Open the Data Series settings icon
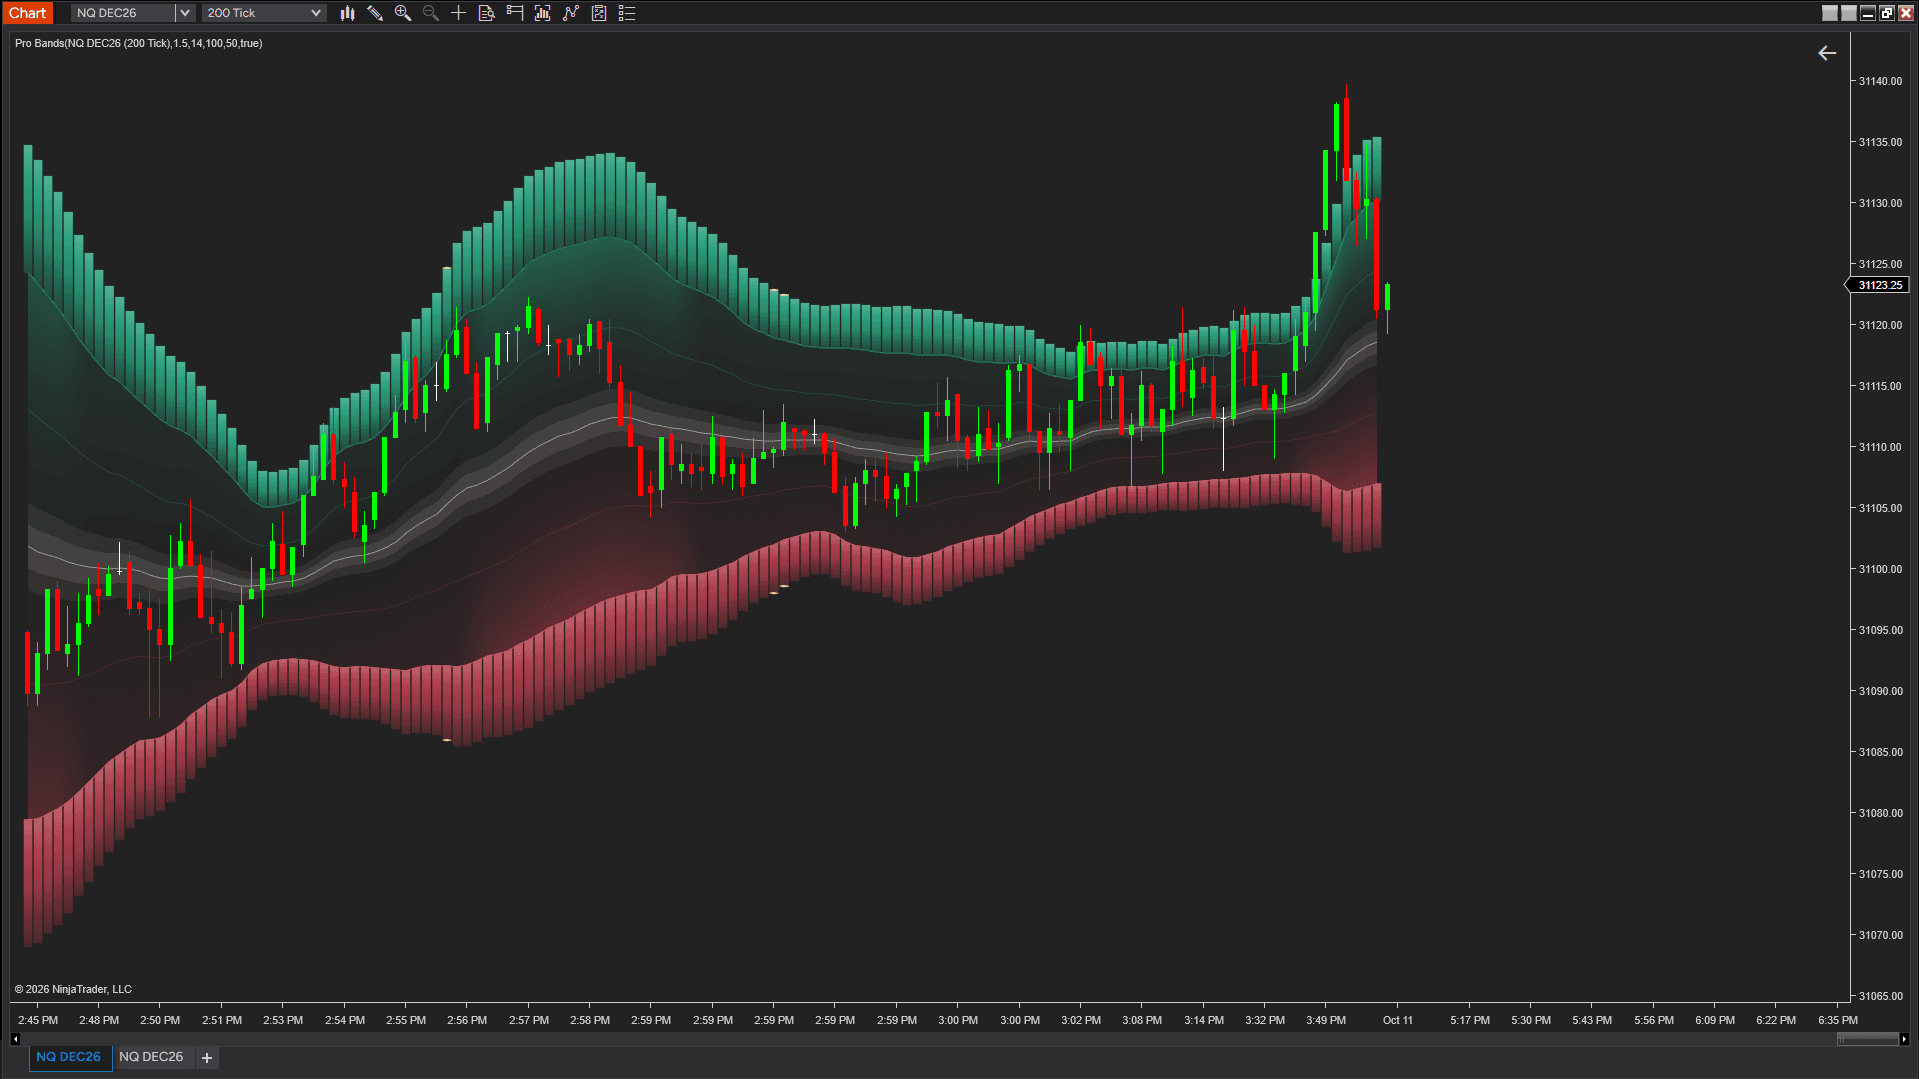This screenshot has height=1079, width=1919. (543, 13)
